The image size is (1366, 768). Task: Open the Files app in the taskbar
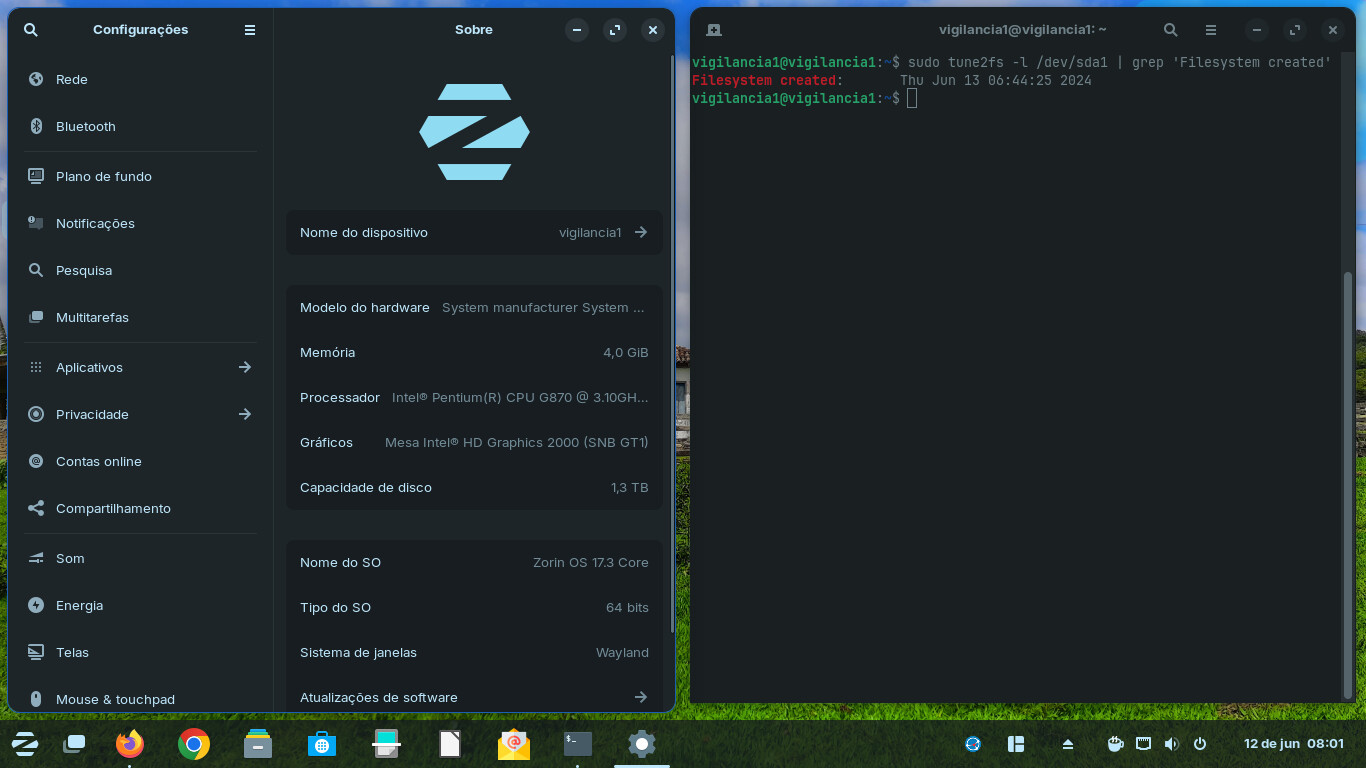coord(257,744)
